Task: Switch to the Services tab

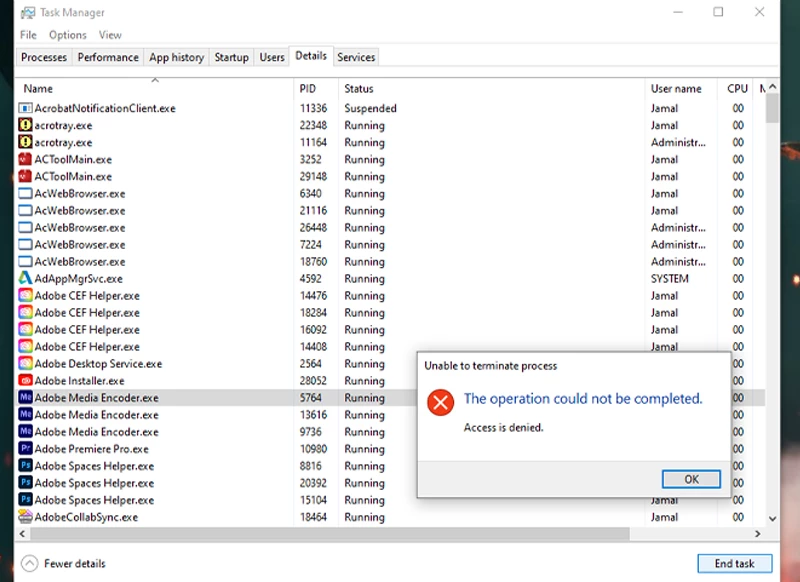Action: 356,57
